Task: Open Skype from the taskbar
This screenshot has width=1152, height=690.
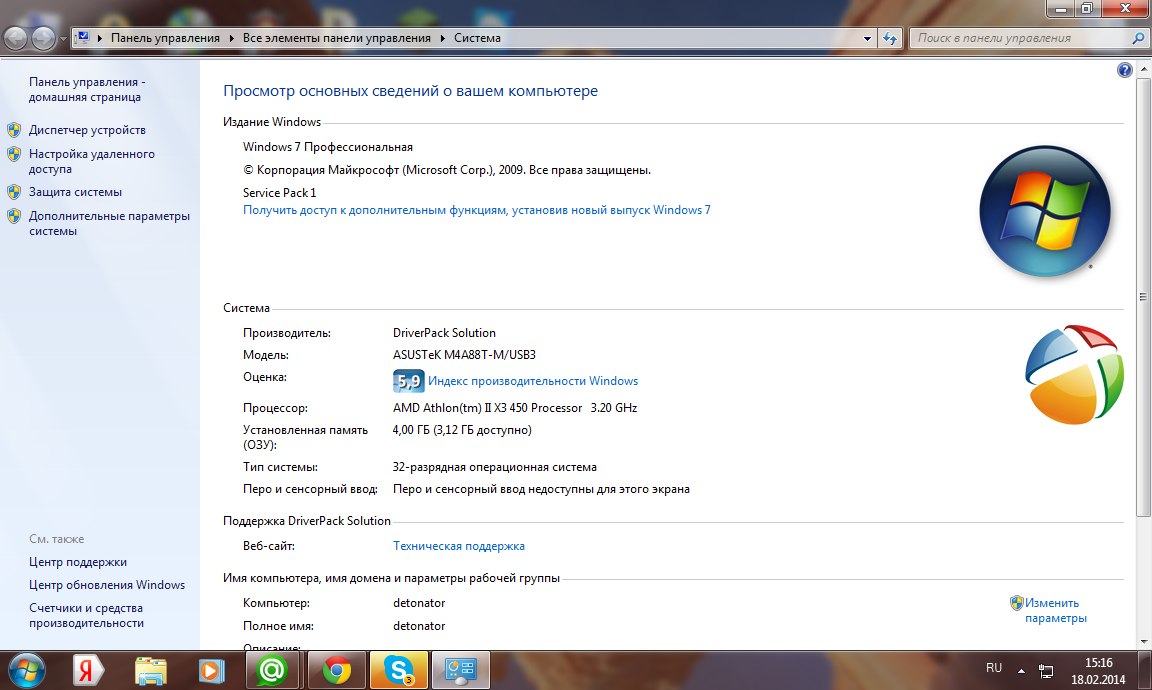Action: (x=399, y=670)
